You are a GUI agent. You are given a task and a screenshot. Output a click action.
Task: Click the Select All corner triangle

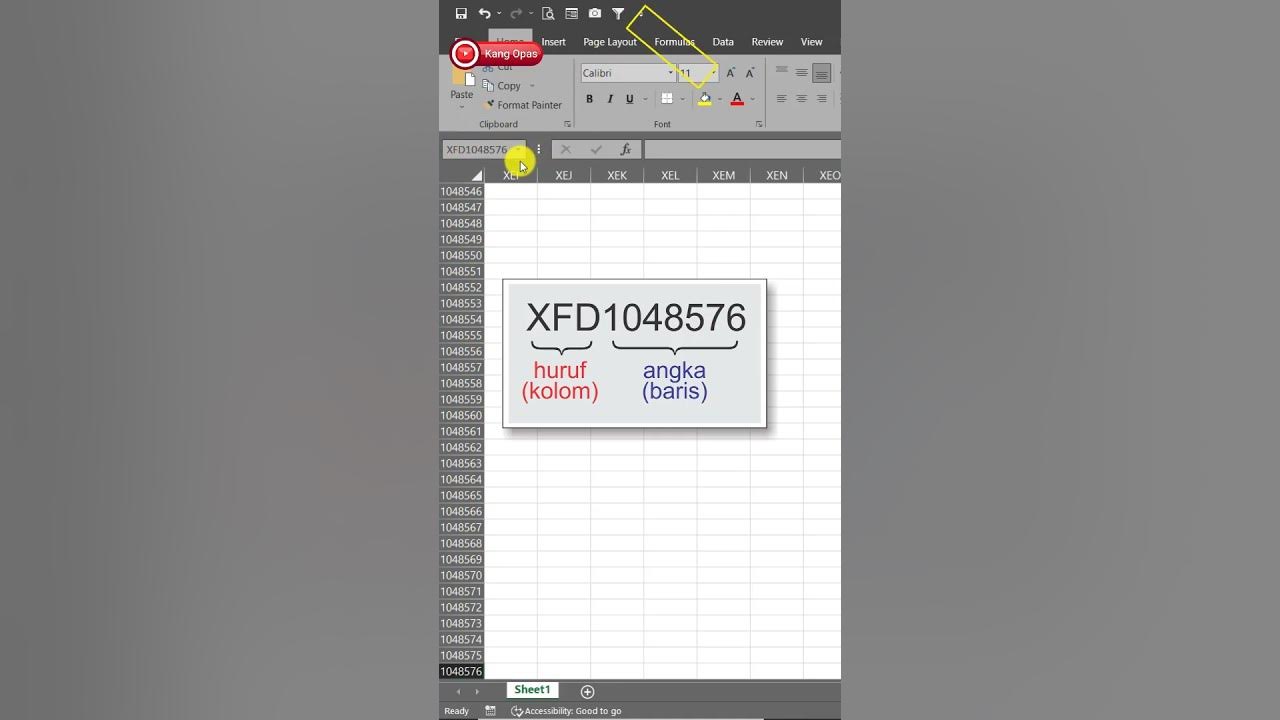point(476,175)
